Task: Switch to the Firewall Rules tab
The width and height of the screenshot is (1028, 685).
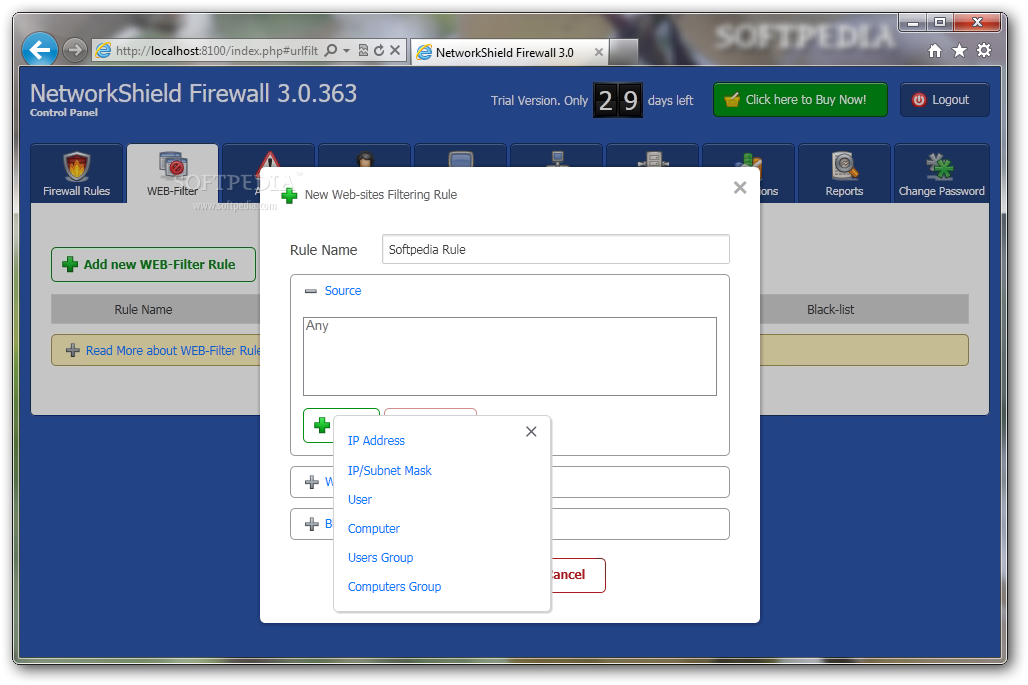Action: (77, 174)
